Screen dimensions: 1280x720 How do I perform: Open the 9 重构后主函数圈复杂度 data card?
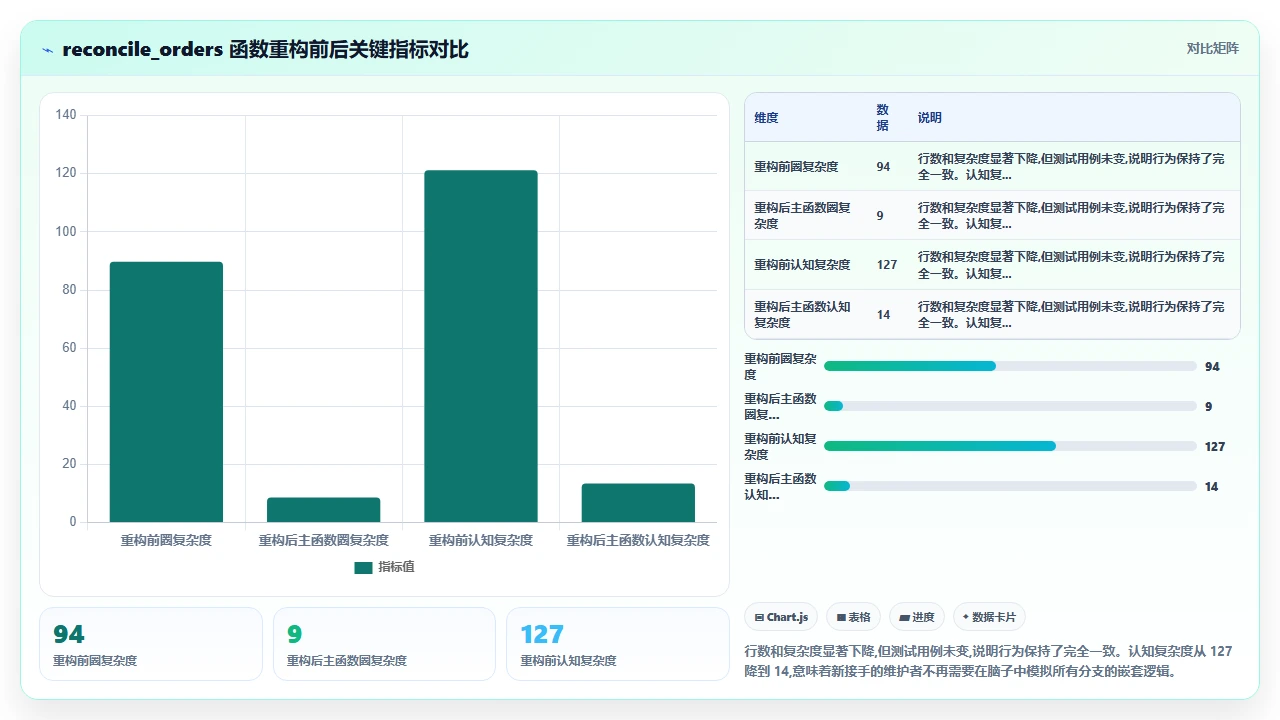coord(384,644)
